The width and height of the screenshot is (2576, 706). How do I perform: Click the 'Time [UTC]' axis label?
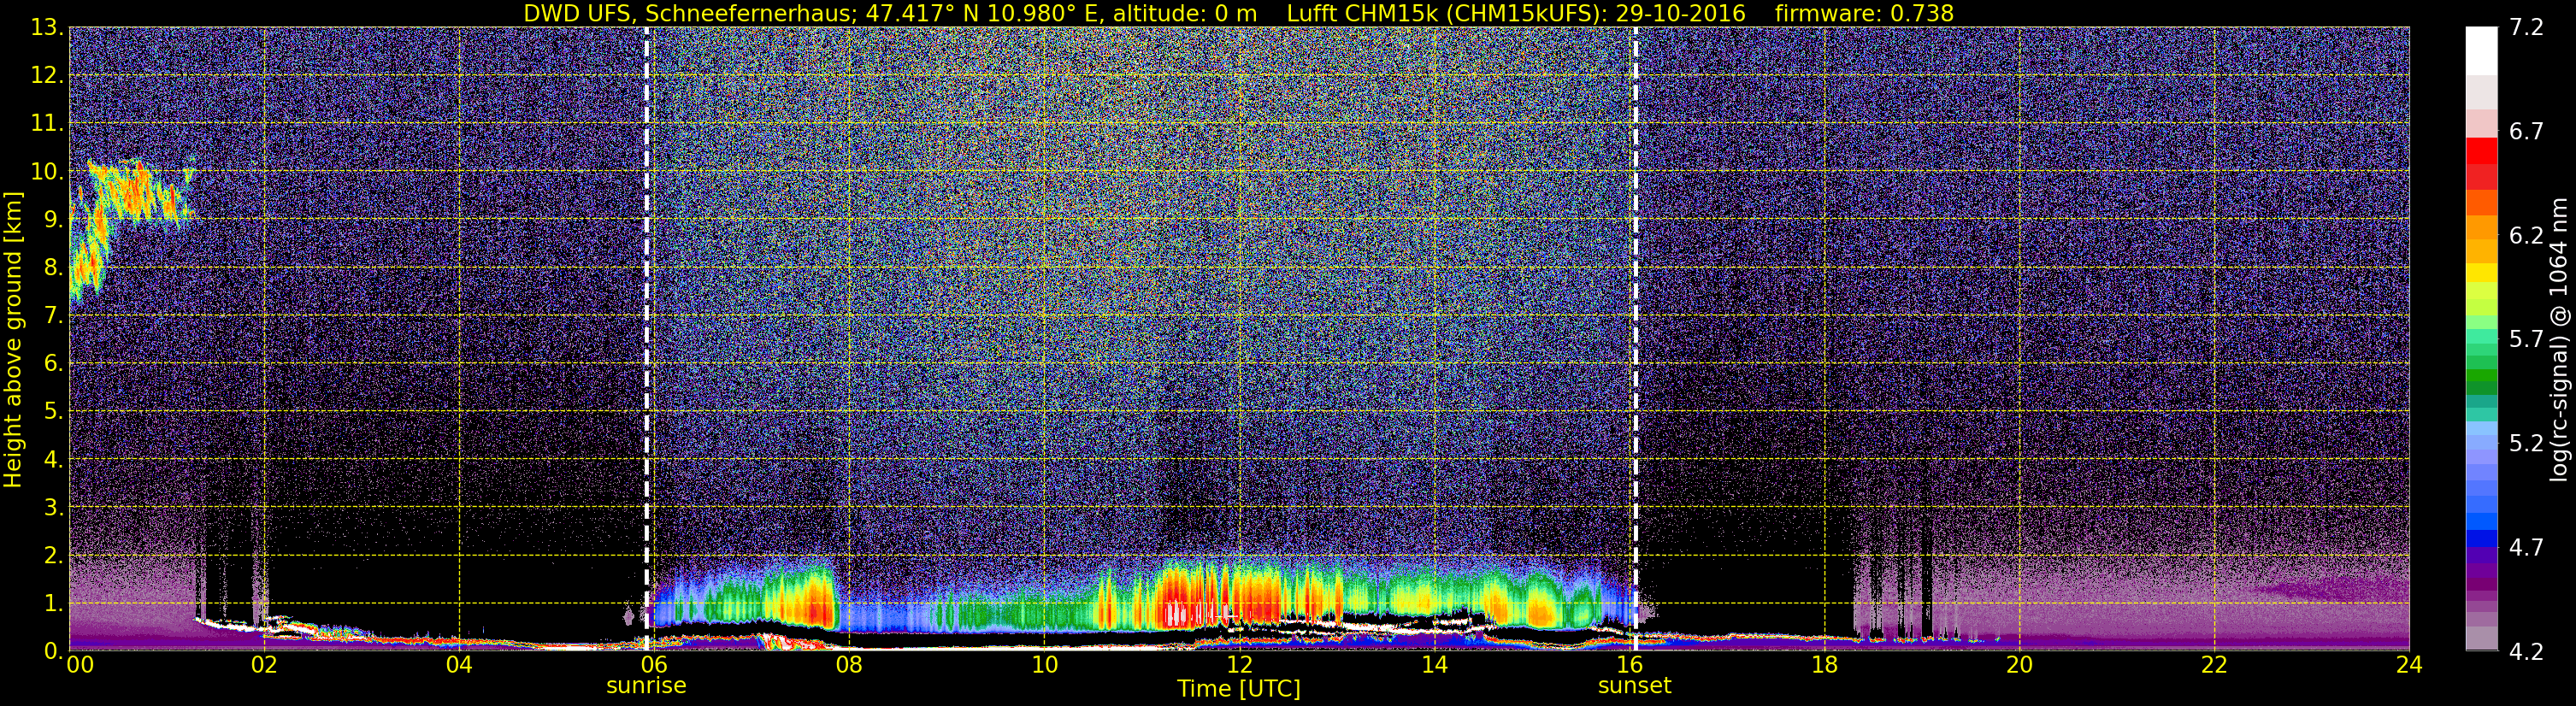click(1238, 688)
